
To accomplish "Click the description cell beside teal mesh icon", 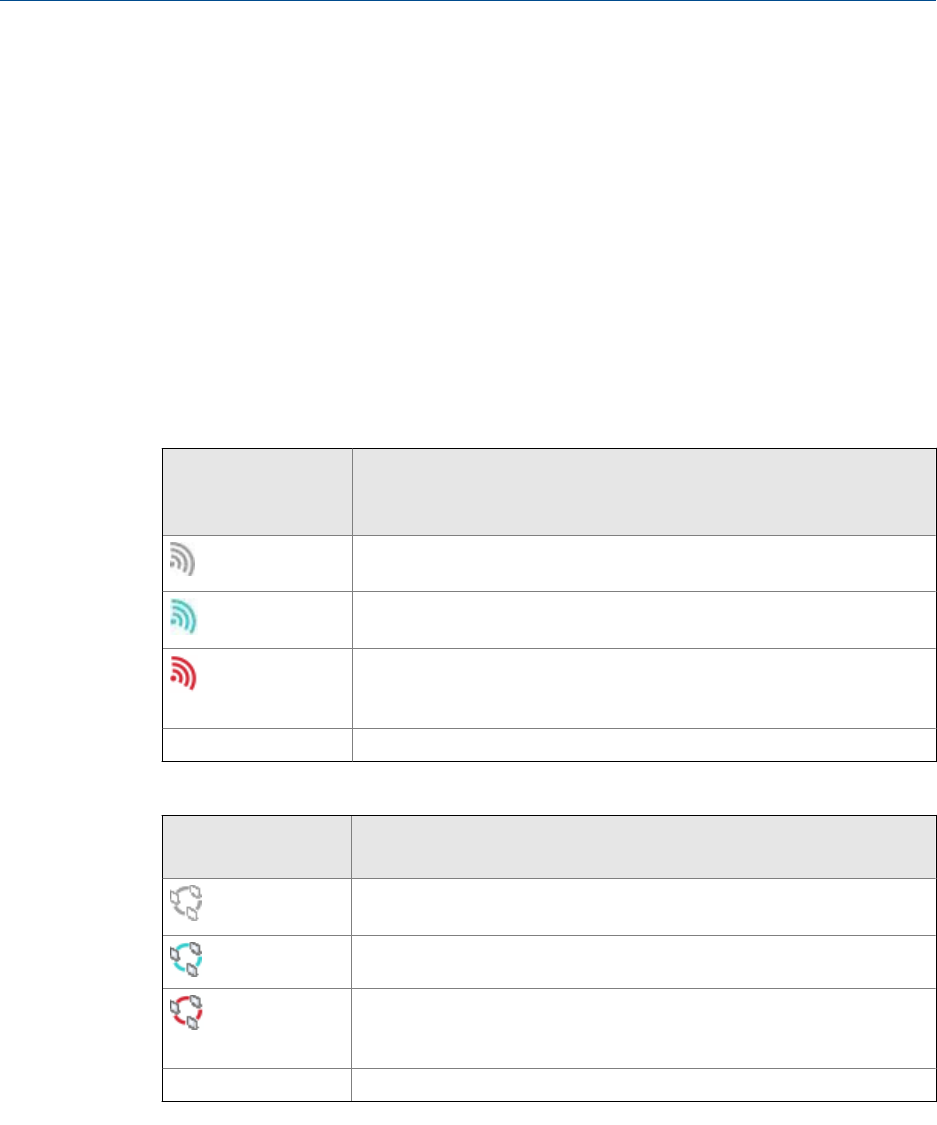I will click(644, 961).
